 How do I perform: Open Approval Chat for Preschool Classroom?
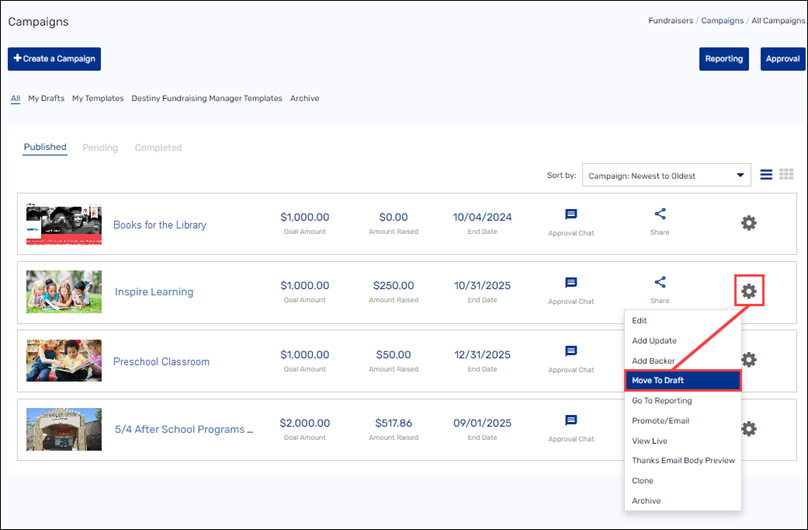[571, 352]
